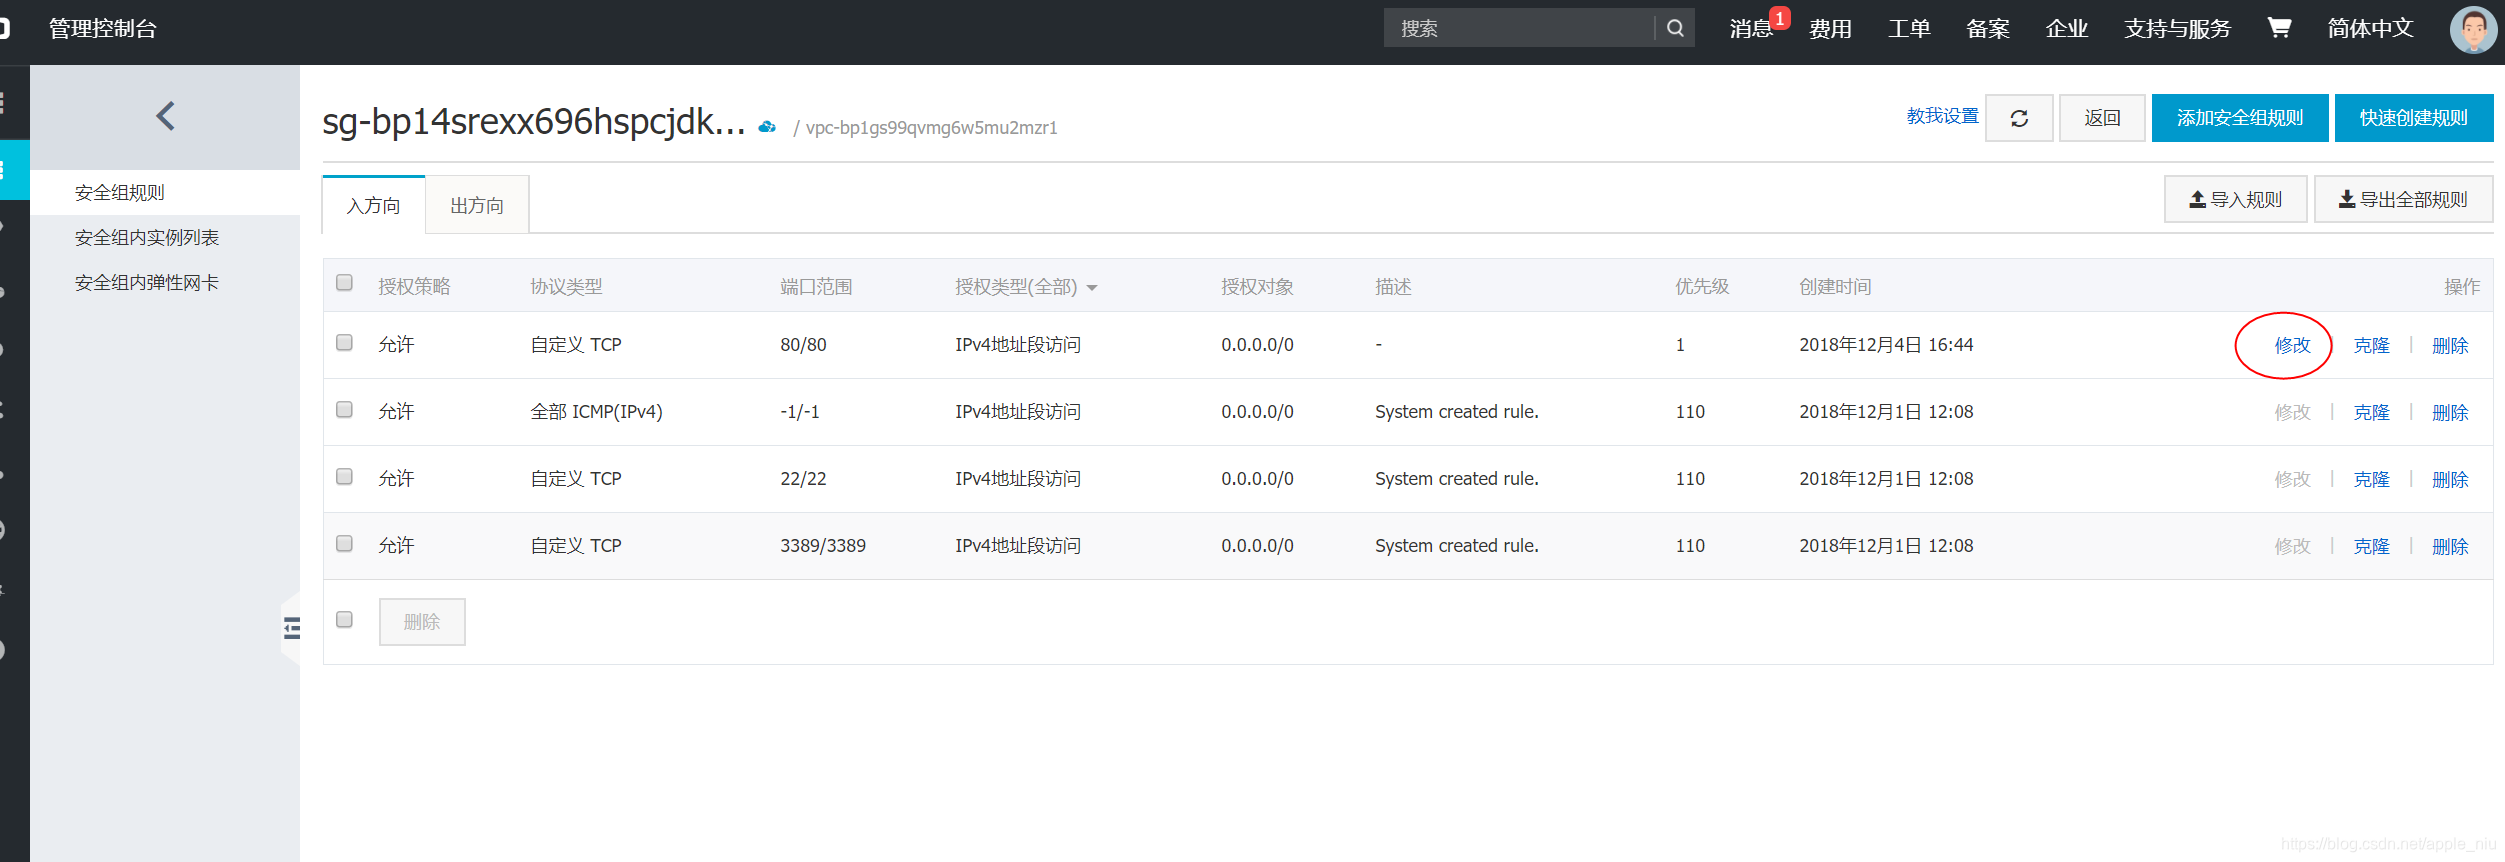
Task: Click cloud icon beside security group name
Action: point(767,127)
